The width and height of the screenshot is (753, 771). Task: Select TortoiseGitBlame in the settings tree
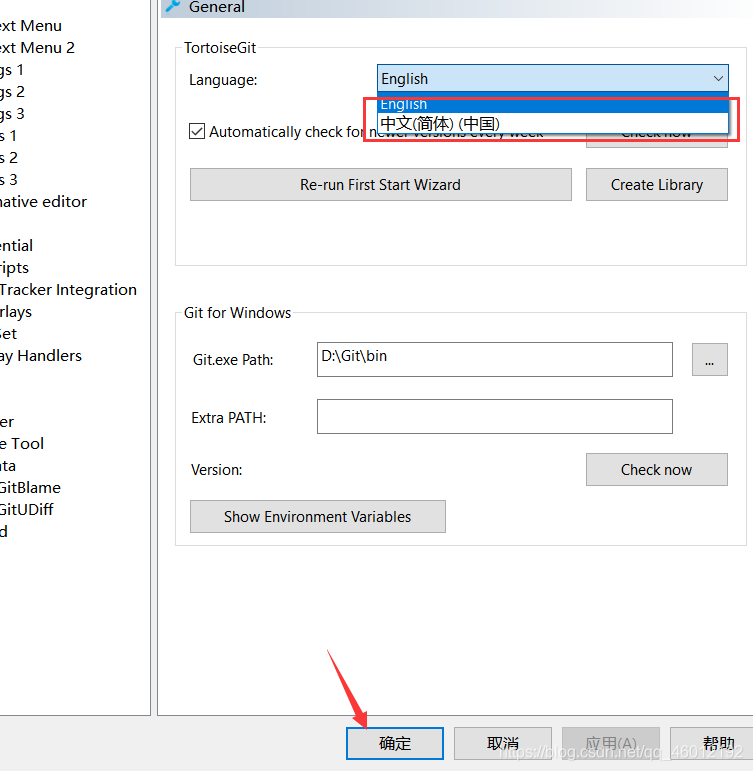[30, 487]
